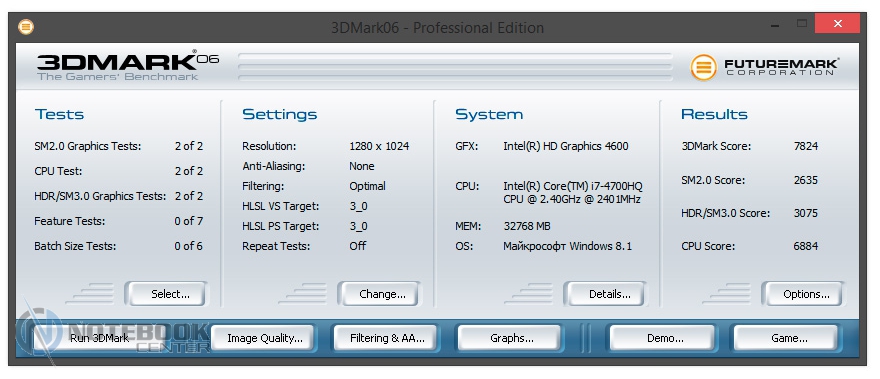Click the HDR/SM3.0 Score value 3075
Screen dimensions: 880x379
(806, 213)
